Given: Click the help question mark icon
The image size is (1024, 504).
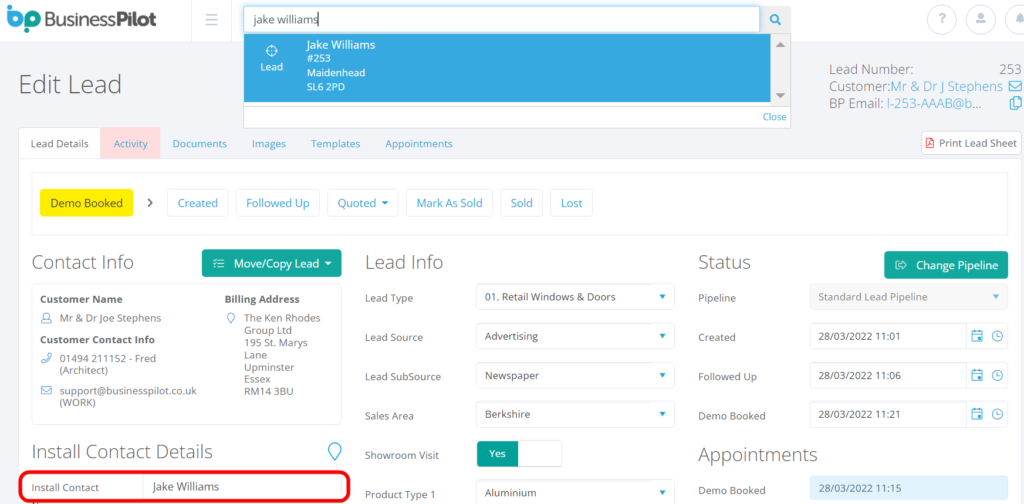Looking at the screenshot, I should click(x=941, y=19).
